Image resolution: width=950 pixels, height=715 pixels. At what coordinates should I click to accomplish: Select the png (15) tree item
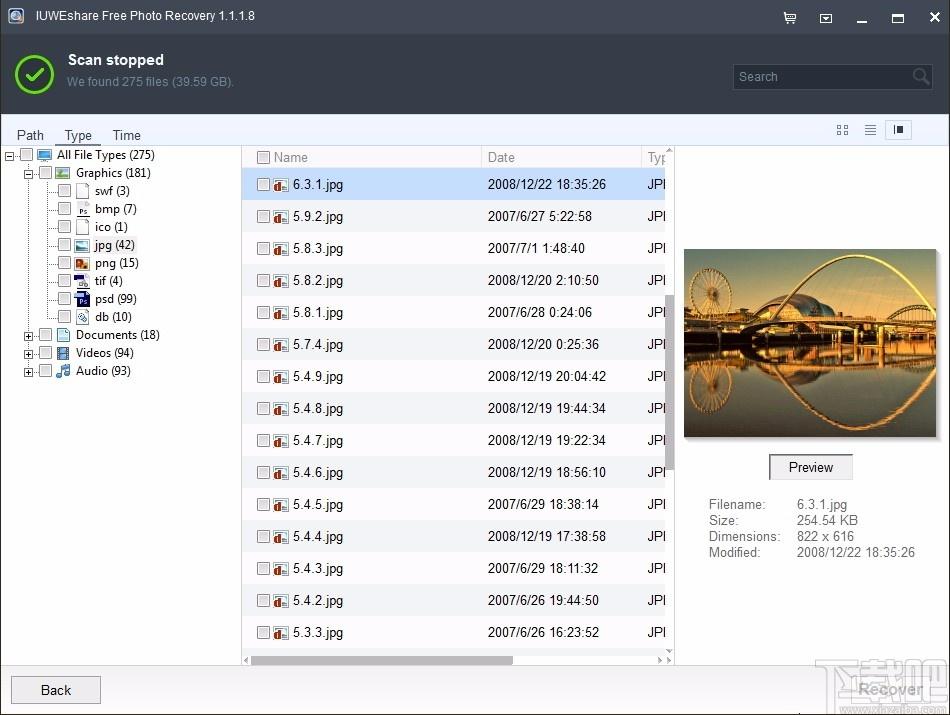point(116,263)
